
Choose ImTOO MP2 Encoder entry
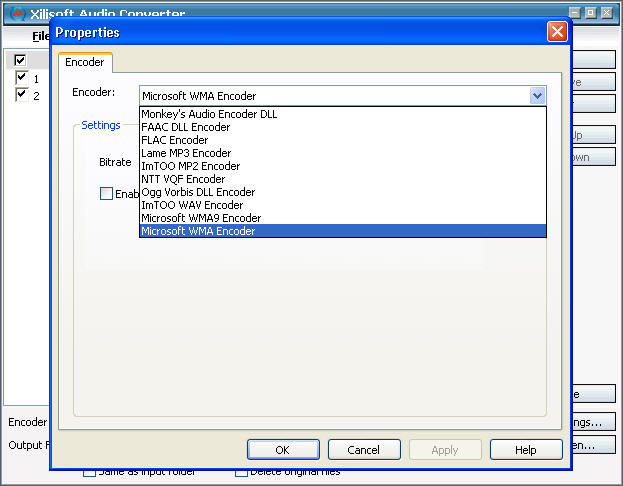click(343, 166)
